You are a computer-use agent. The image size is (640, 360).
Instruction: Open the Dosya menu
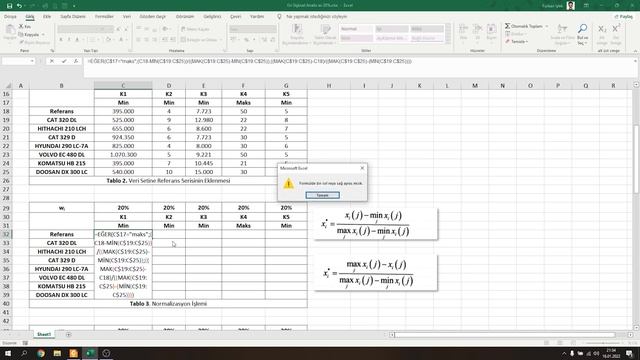tap(10, 17)
